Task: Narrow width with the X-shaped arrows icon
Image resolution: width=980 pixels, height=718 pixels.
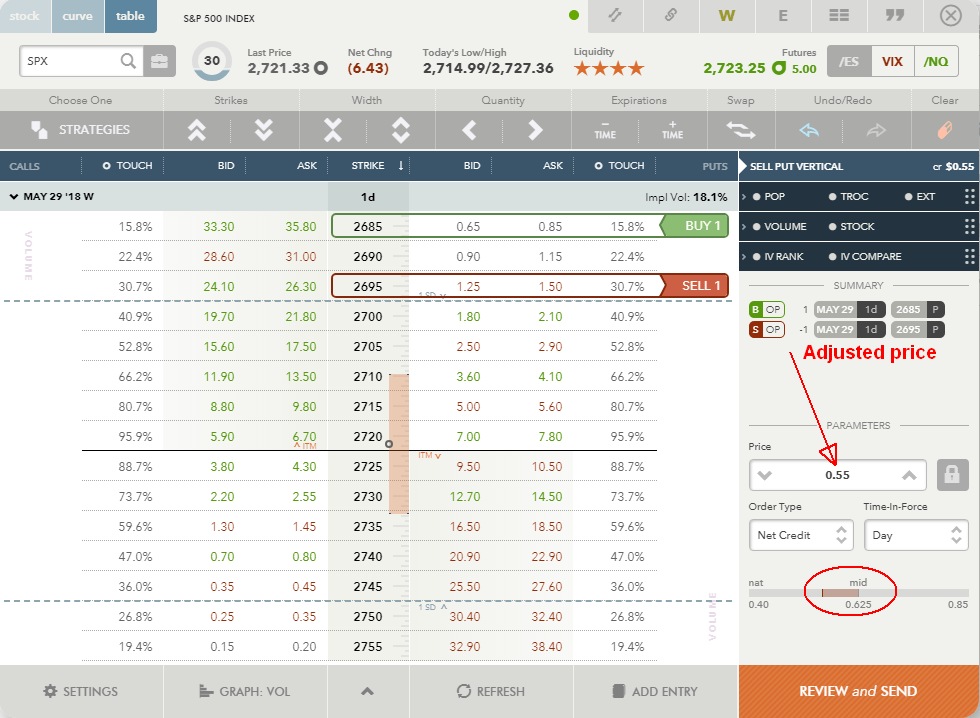Action: (332, 130)
